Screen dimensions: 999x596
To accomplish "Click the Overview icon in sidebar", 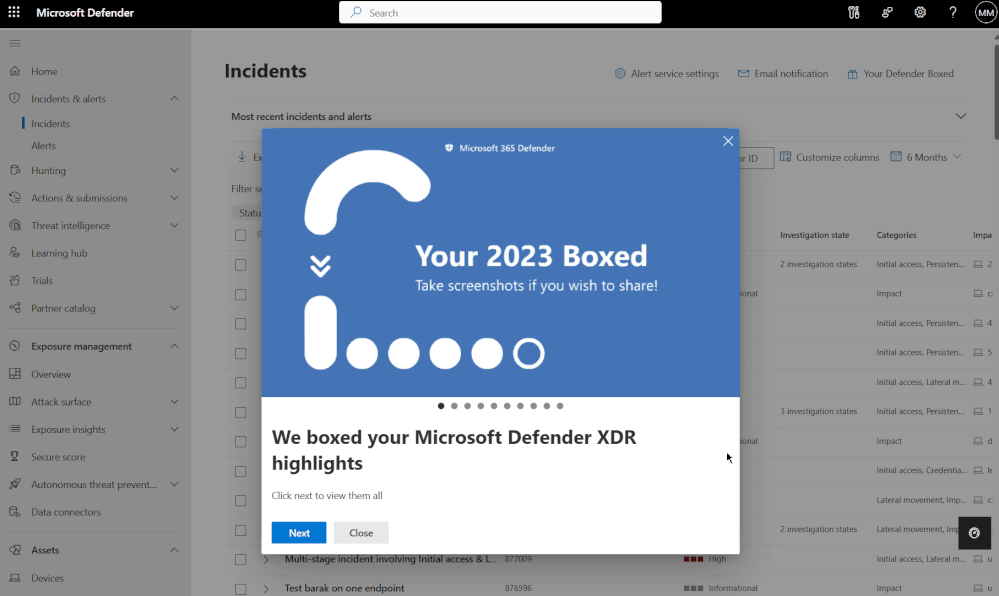I will (15, 374).
